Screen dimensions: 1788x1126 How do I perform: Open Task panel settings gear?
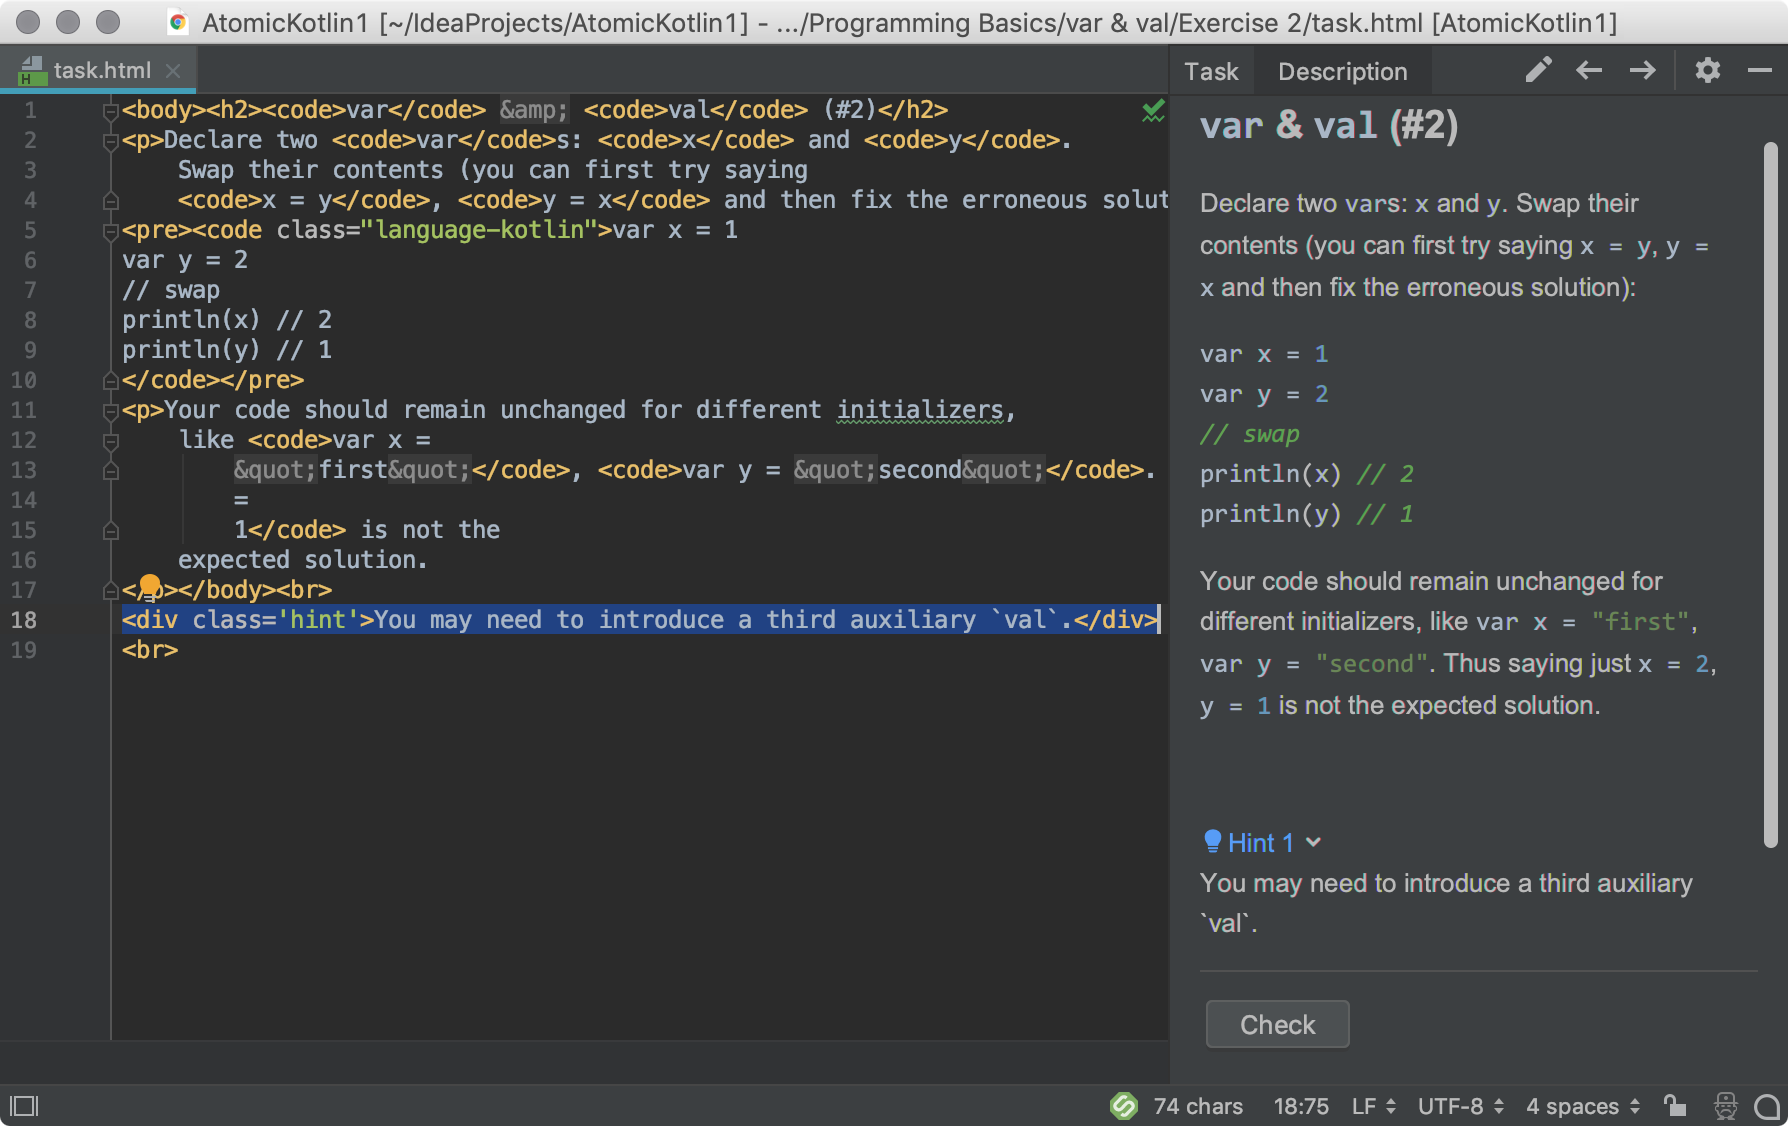point(1707,70)
